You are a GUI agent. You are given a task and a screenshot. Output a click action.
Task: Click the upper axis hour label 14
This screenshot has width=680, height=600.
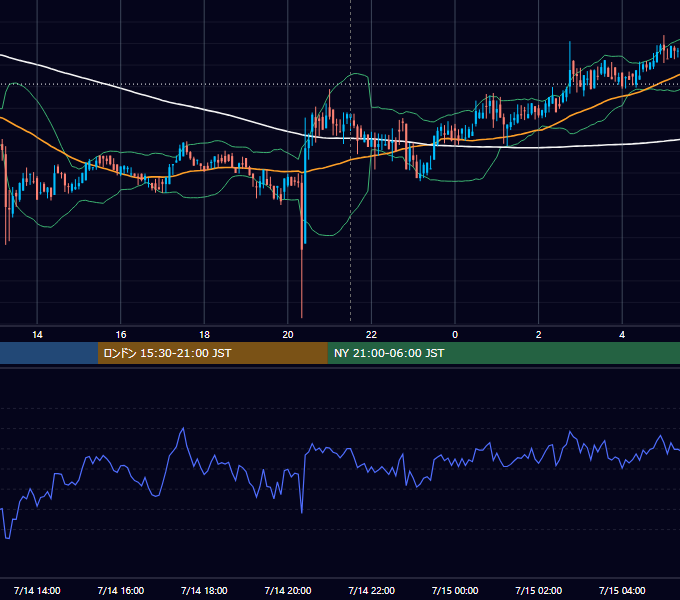37,335
